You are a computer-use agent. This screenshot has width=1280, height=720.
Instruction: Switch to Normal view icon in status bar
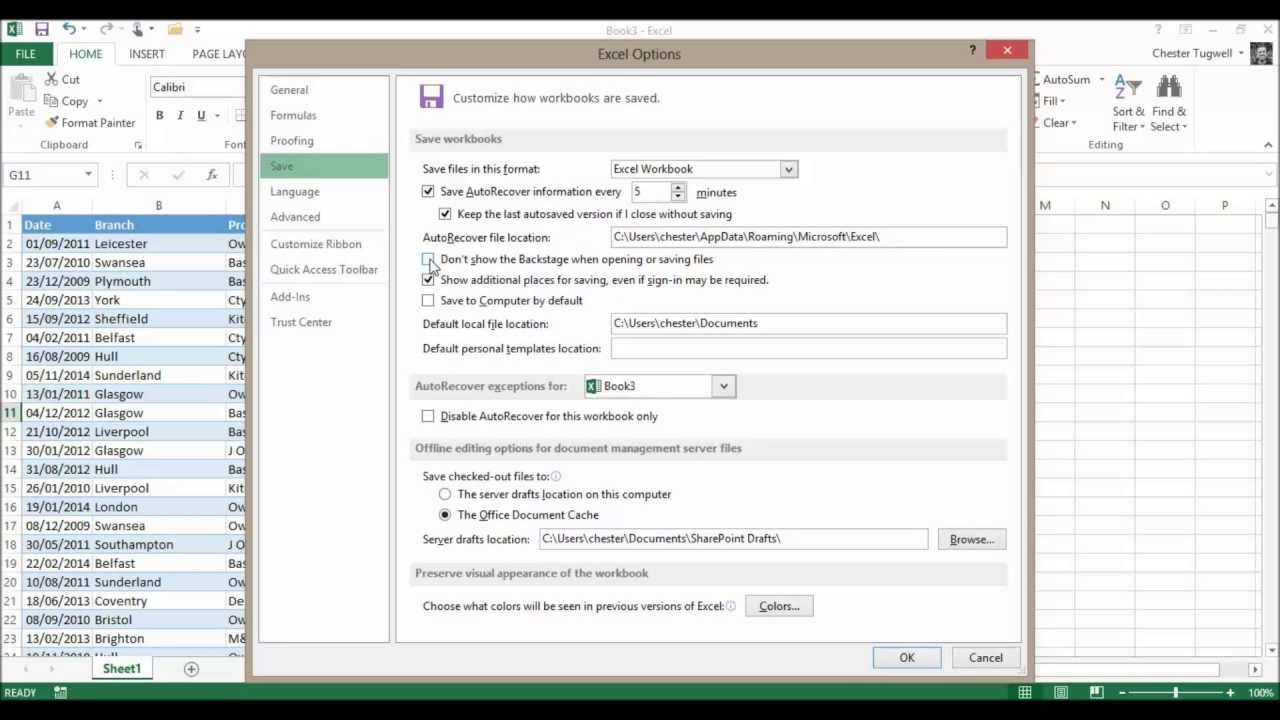point(1025,692)
